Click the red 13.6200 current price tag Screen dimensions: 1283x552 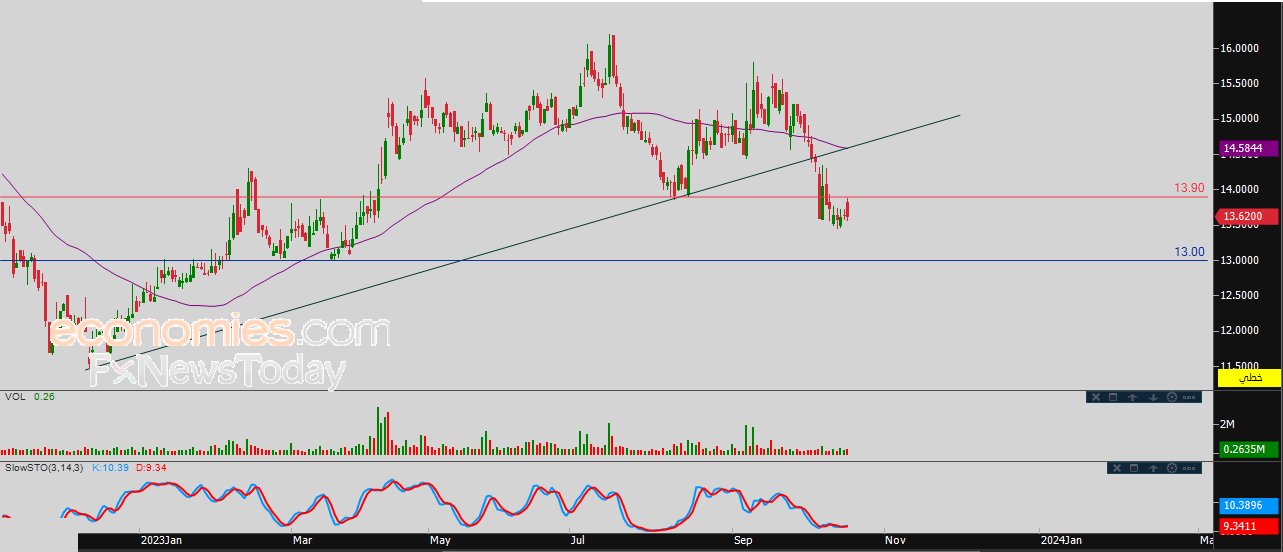coord(1249,216)
